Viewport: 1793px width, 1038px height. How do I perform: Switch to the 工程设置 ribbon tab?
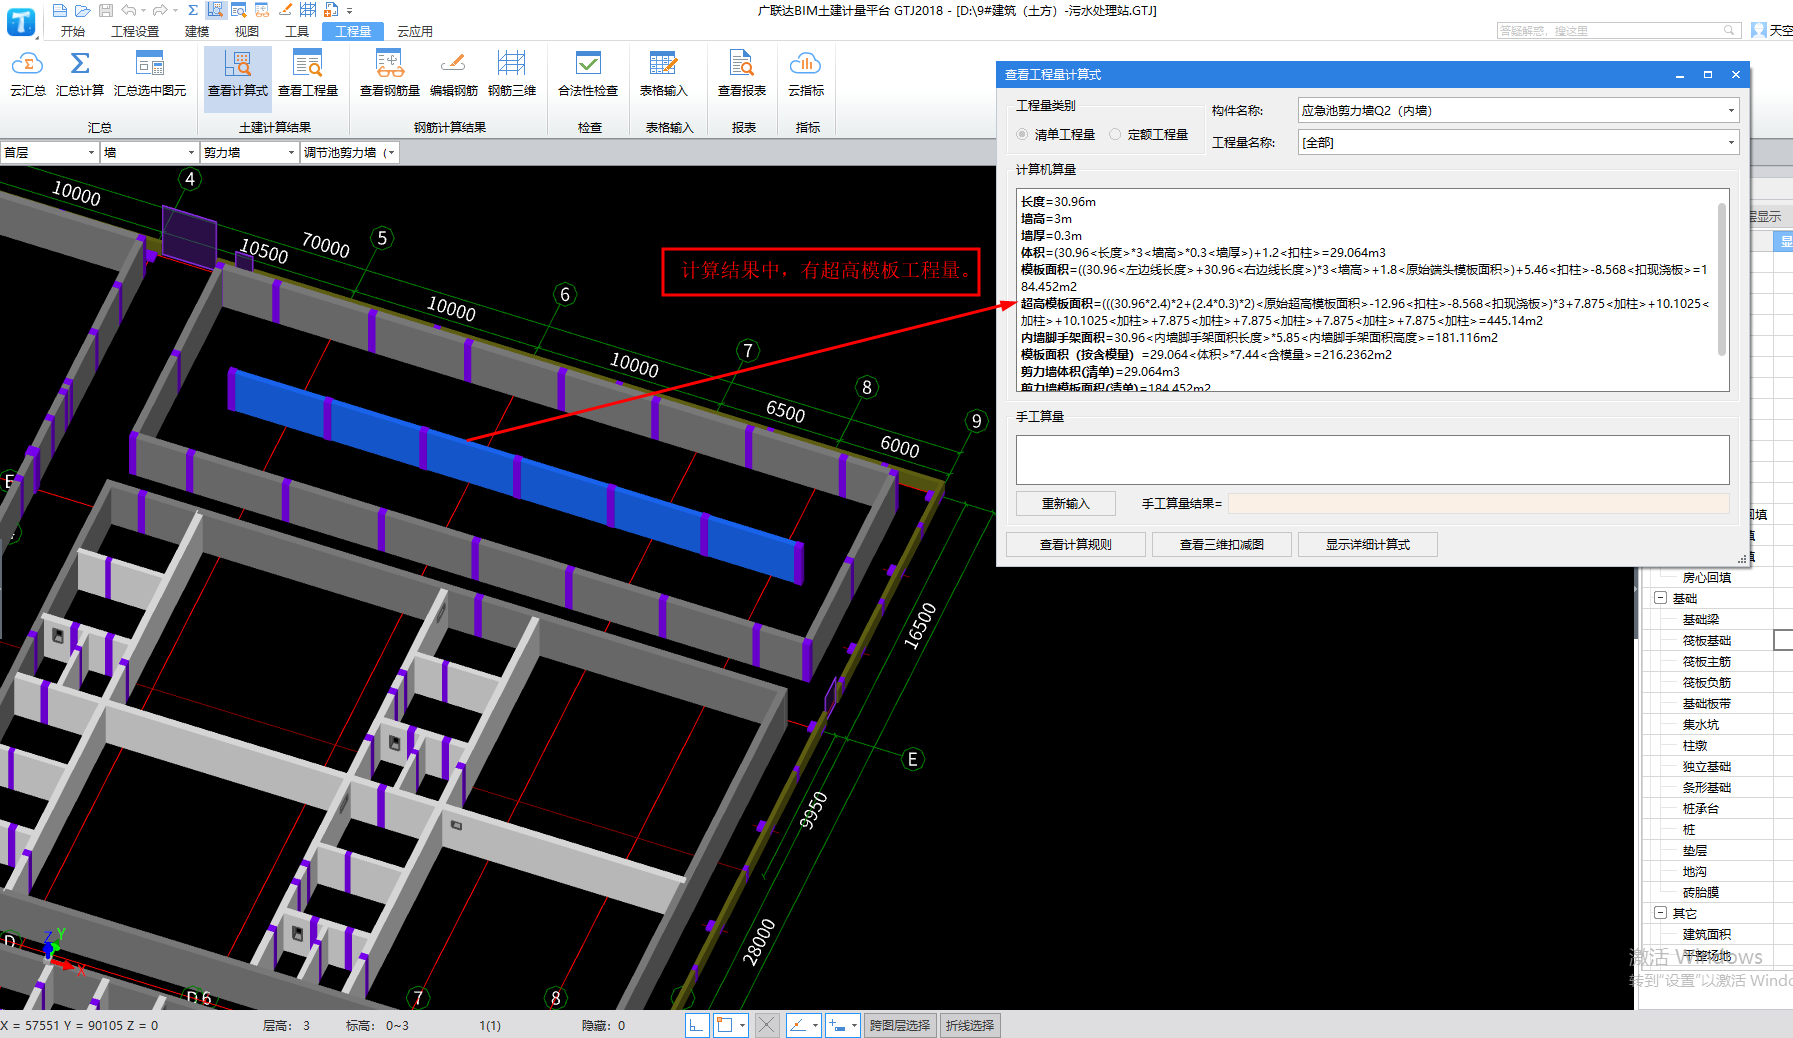coord(135,31)
